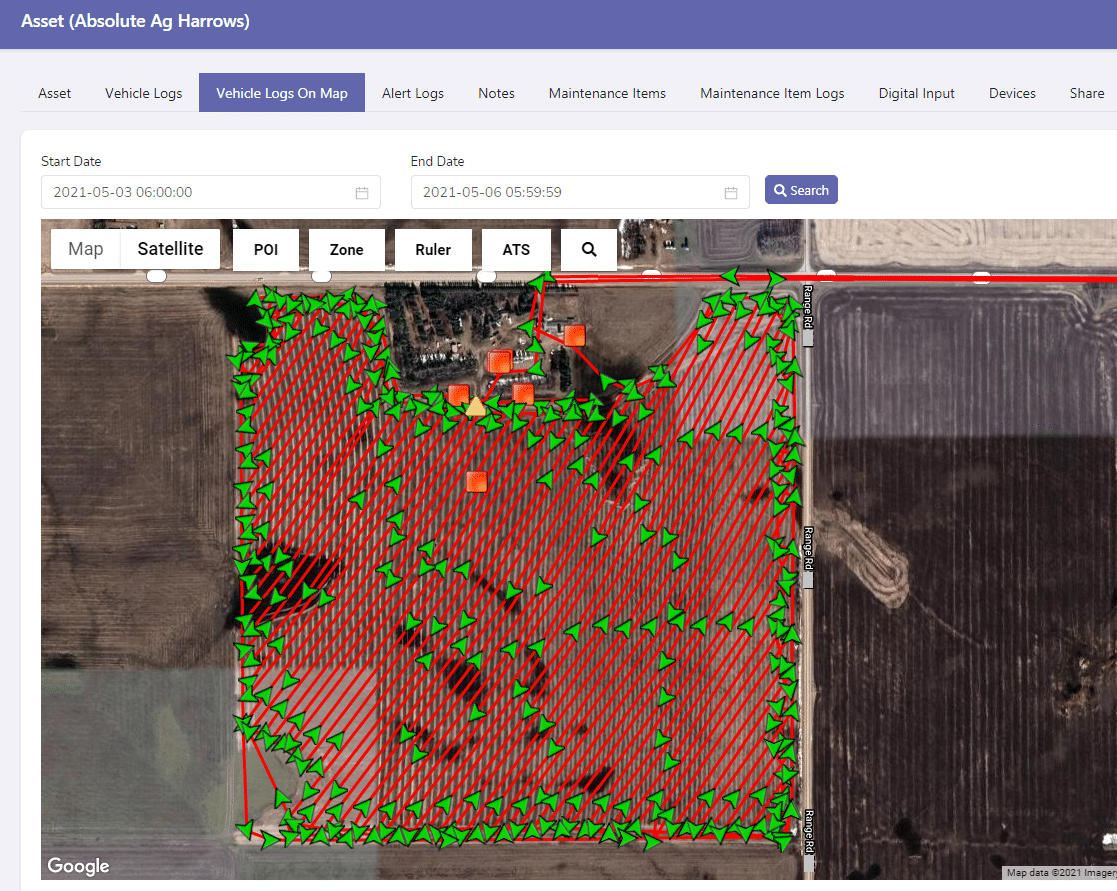Switch to the Alert Logs tab
This screenshot has width=1117, height=891.
click(x=413, y=92)
